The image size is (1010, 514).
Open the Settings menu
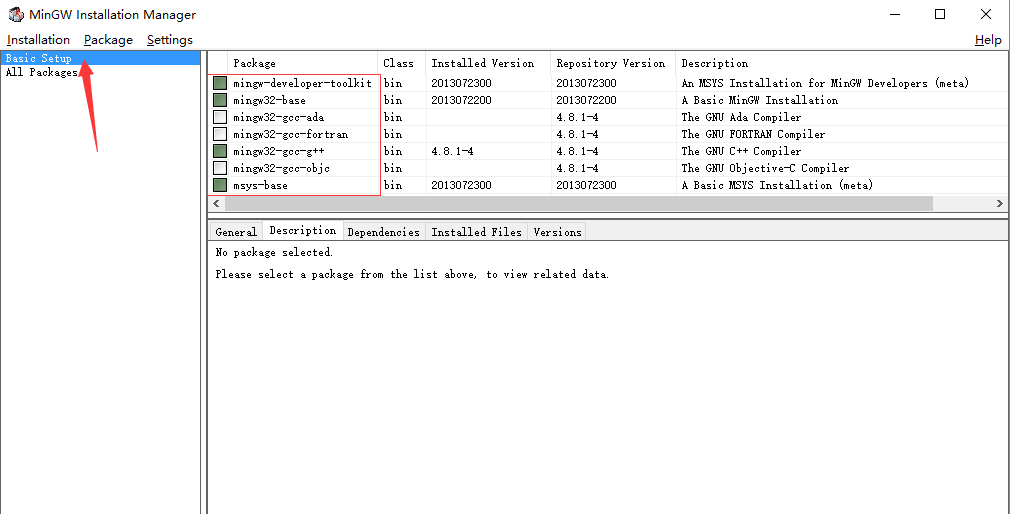pyautogui.click(x=169, y=40)
